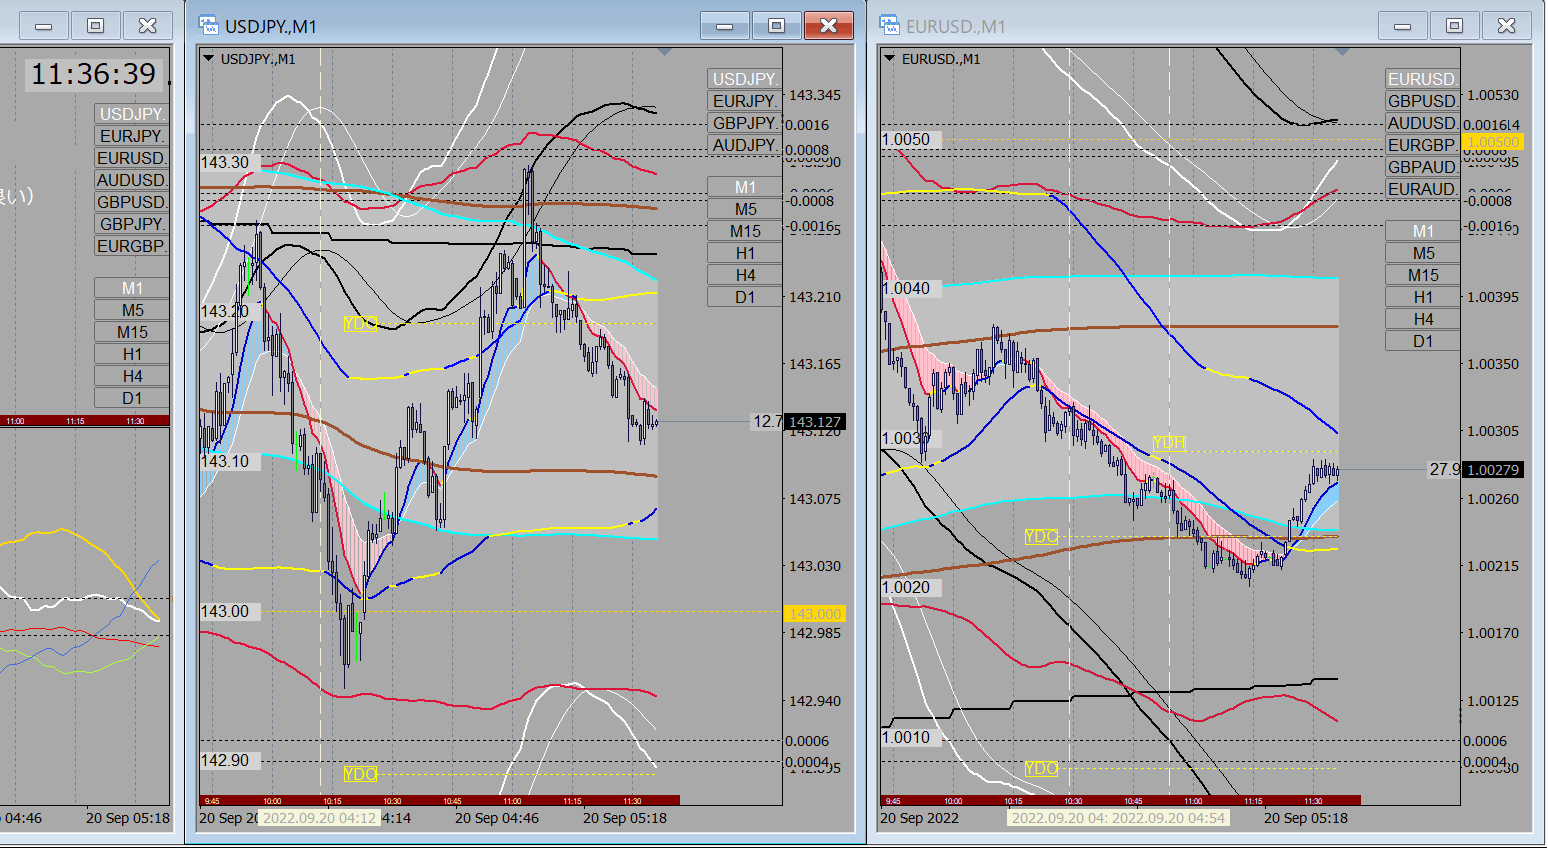1548x848 pixels.
Task: Choose AUDUSD in the left chart symbol list
Action: (132, 180)
